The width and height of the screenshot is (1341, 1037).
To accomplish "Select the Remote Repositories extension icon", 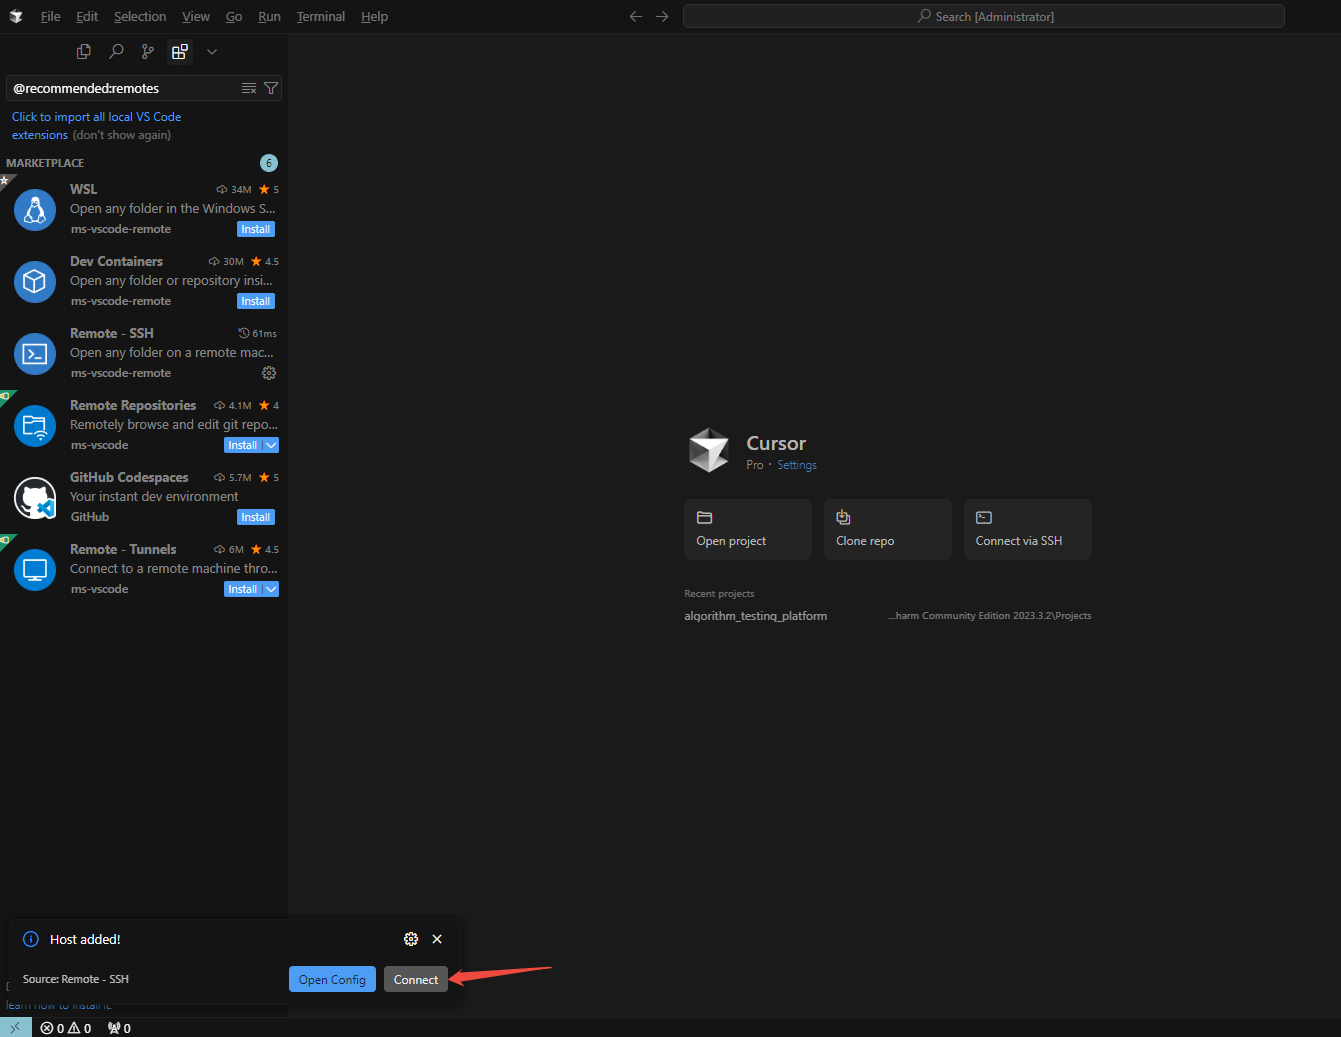I will (35, 426).
